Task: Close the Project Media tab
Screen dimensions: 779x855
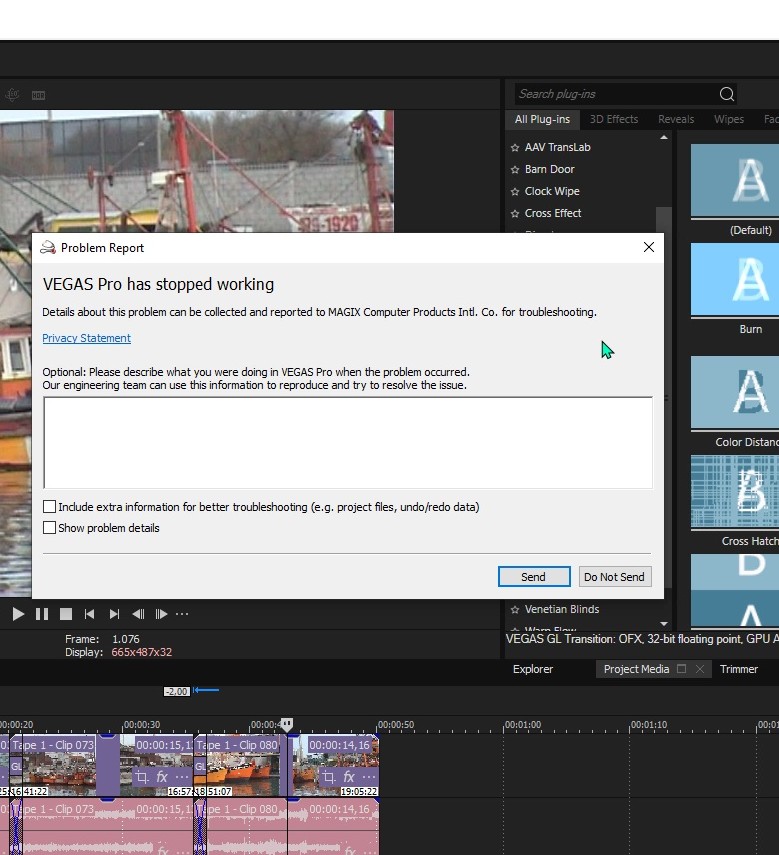Action: click(700, 669)
